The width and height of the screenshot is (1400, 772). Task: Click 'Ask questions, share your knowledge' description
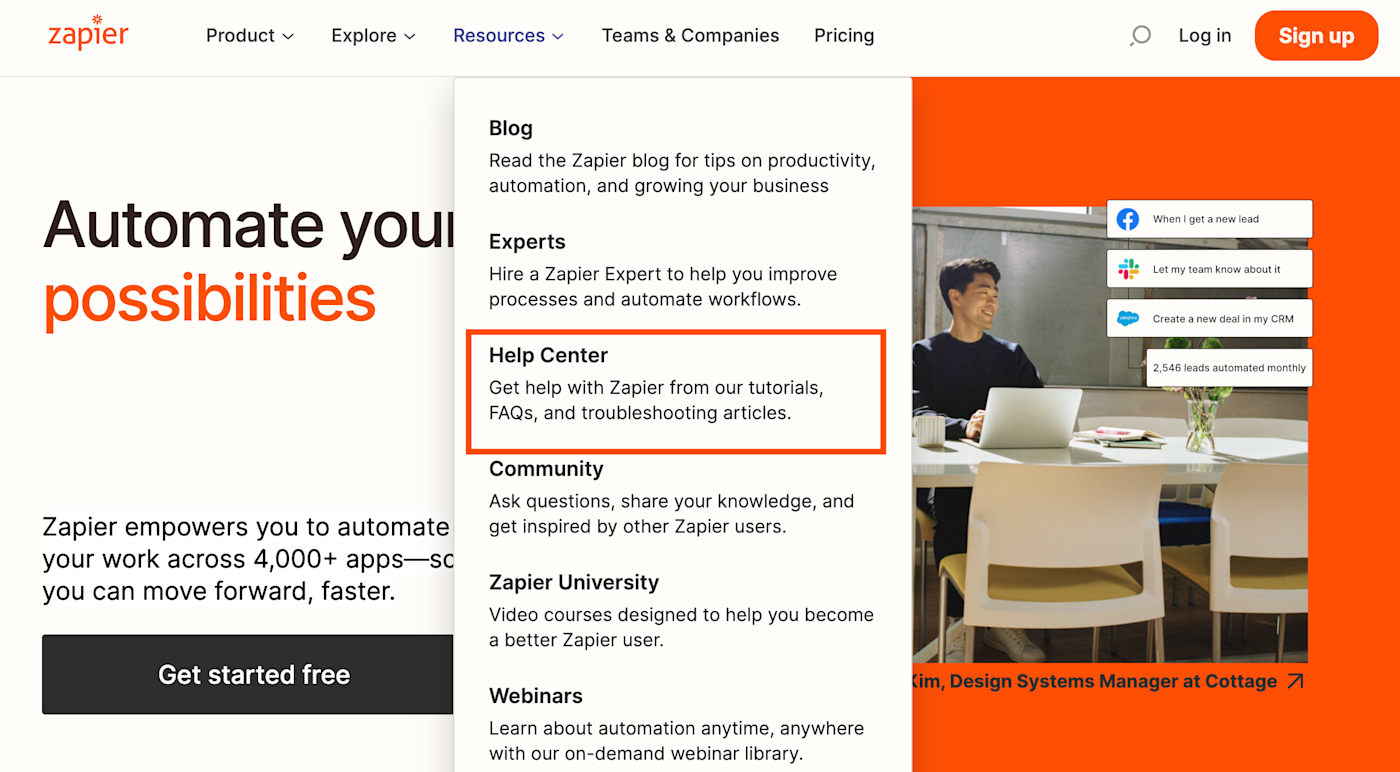[671, 513]
